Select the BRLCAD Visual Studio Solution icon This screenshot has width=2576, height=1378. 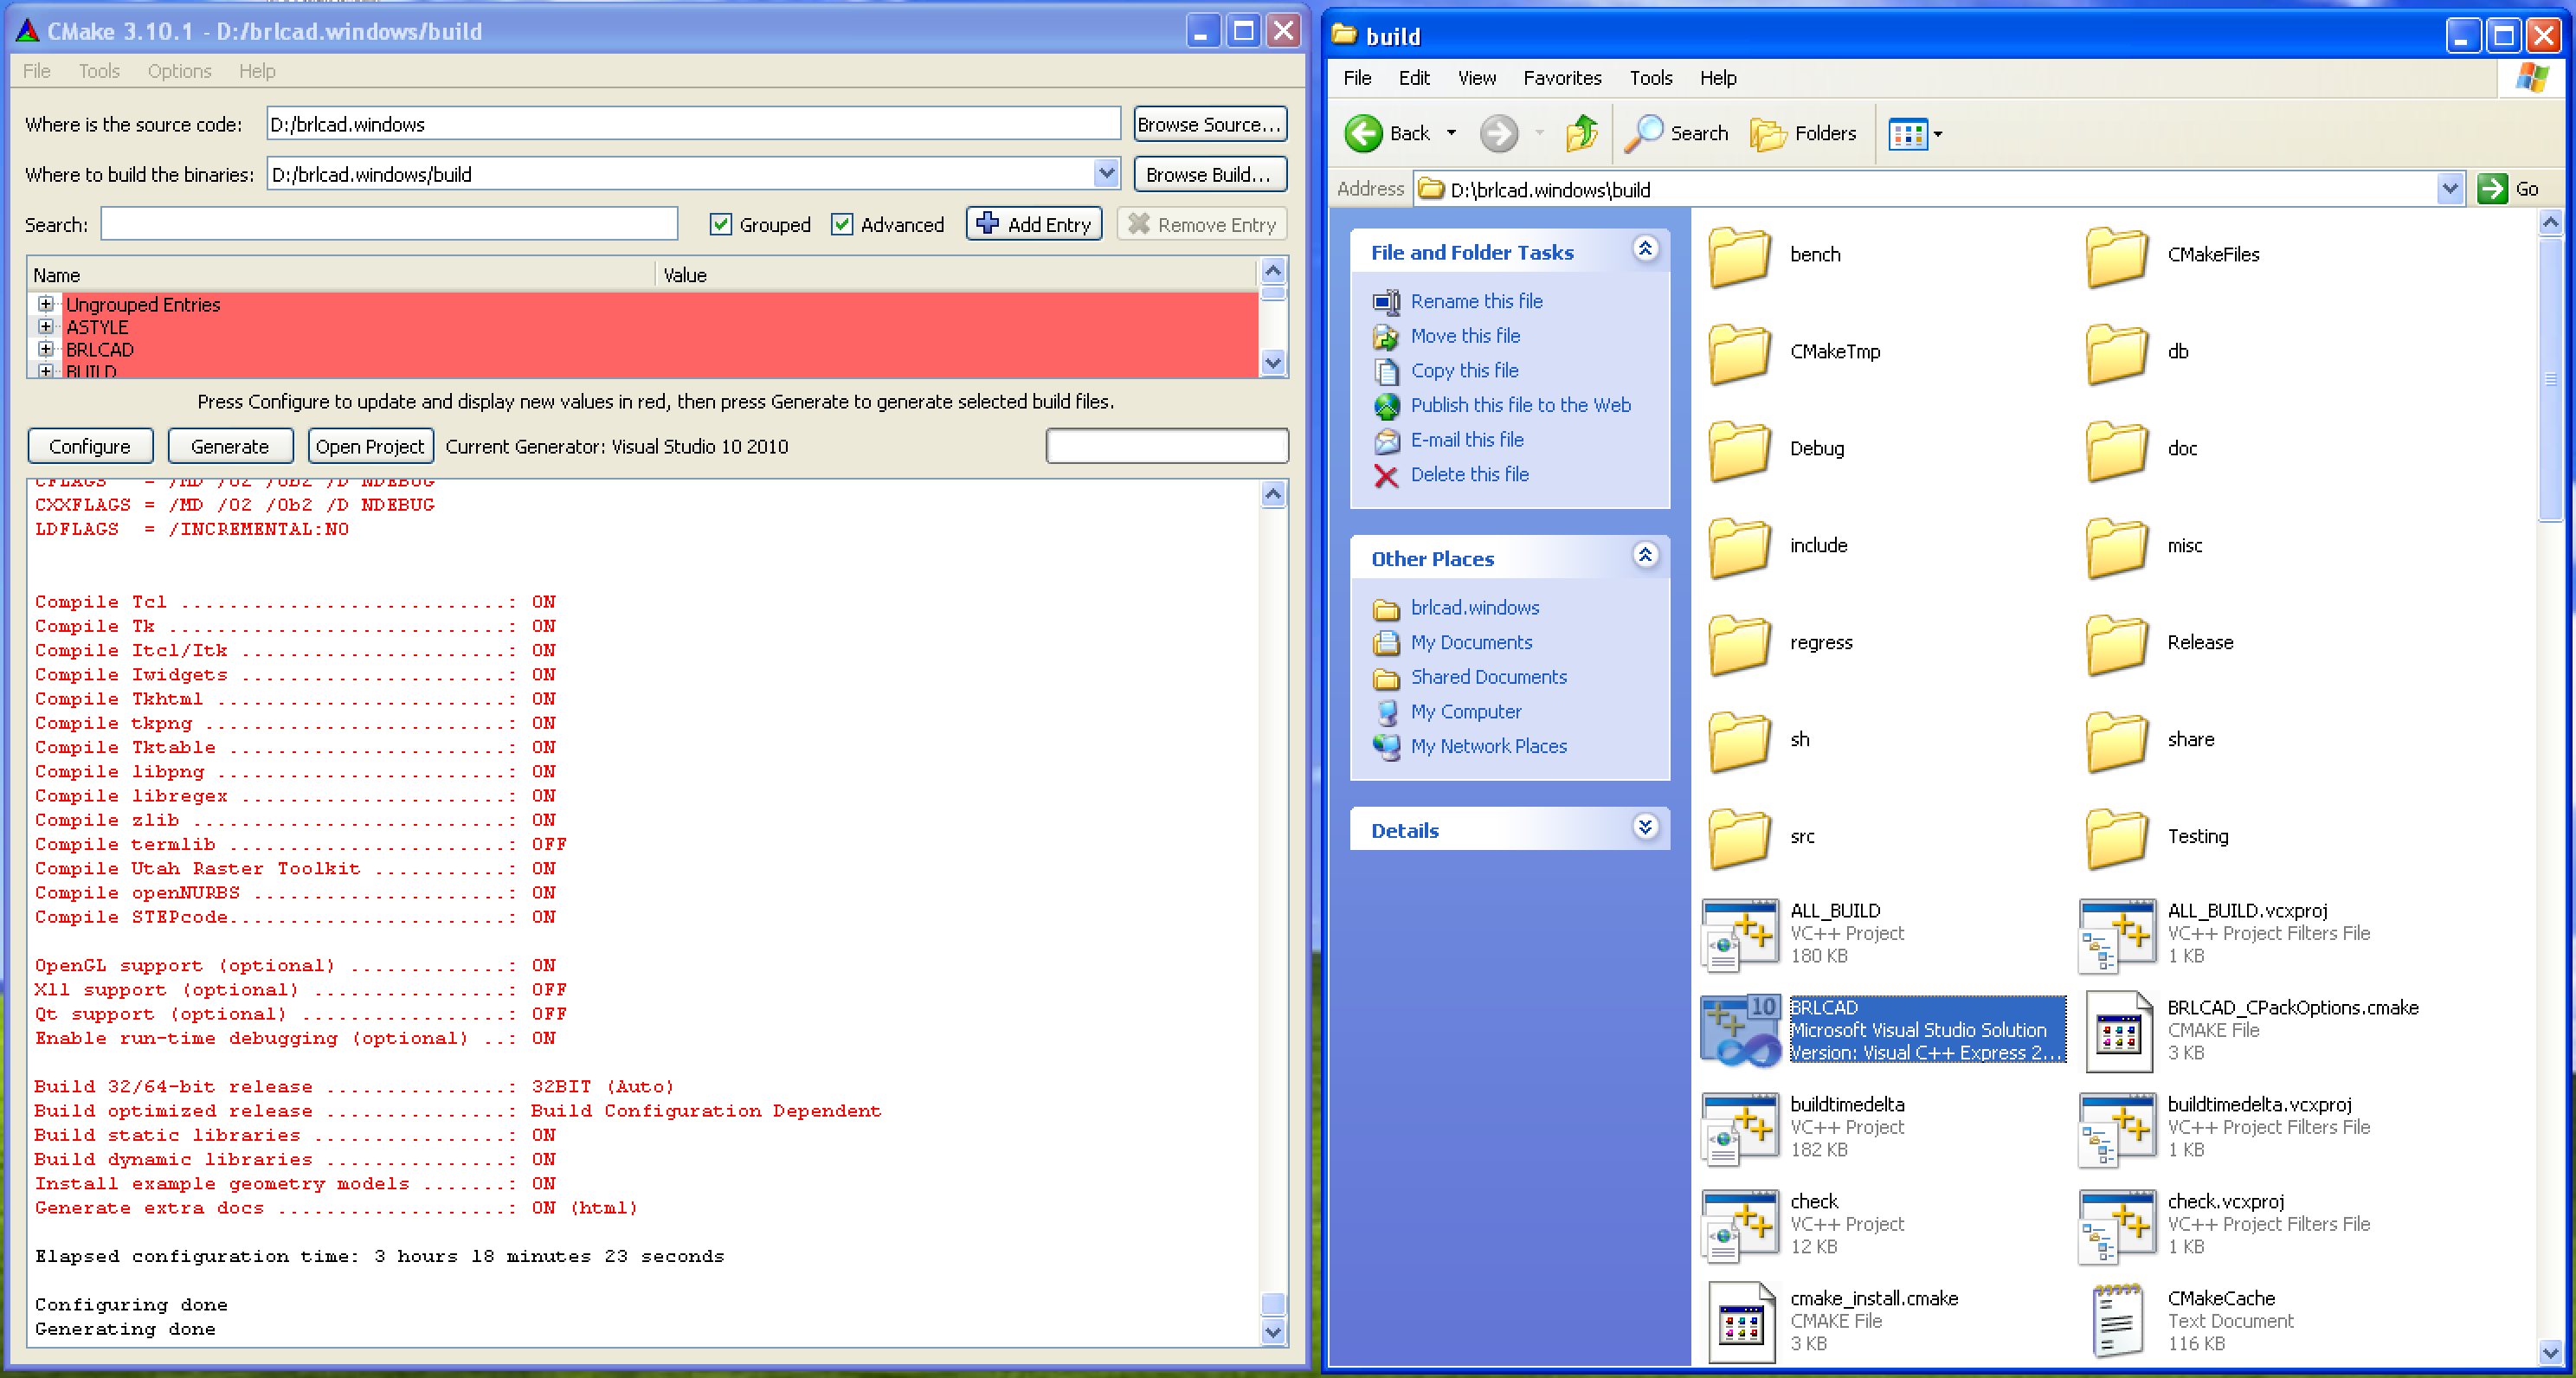click(x=1741, y=1031)
